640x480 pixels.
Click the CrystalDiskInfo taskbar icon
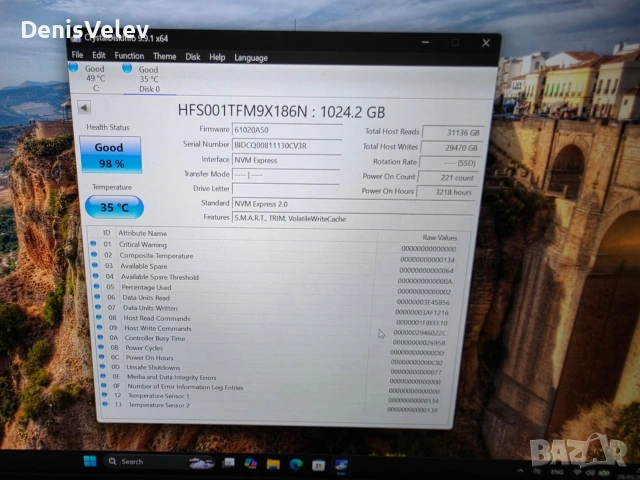(x=341, y=465)
